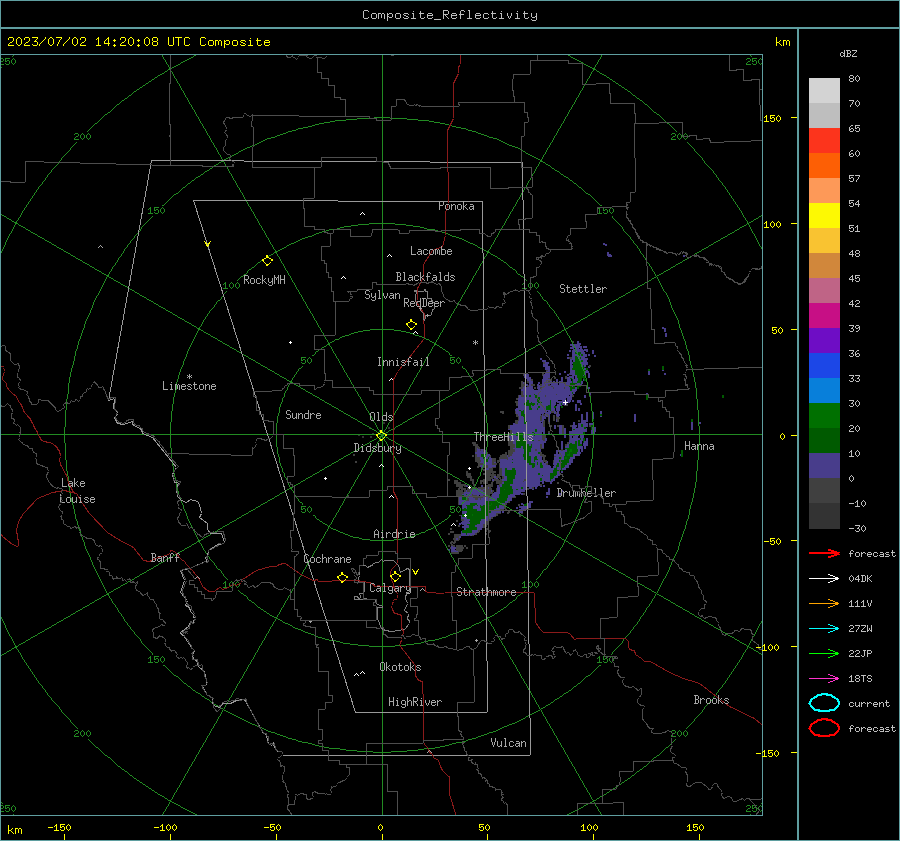Screen dimensions: 900x841
Task: Click the Lake Louise label
Action: tap(77, 491)
